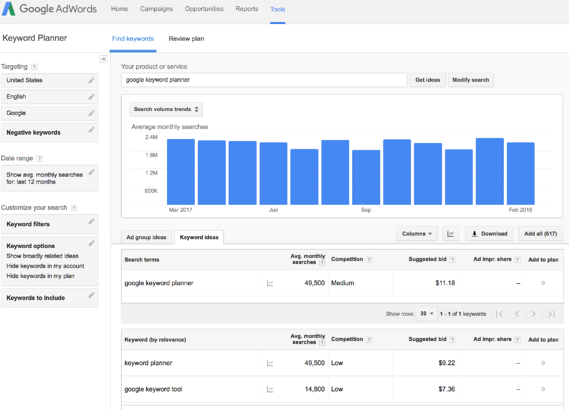Click the Feb 2018 chart bar
This screenshot has width=569, height=410.
click(521, 173)
